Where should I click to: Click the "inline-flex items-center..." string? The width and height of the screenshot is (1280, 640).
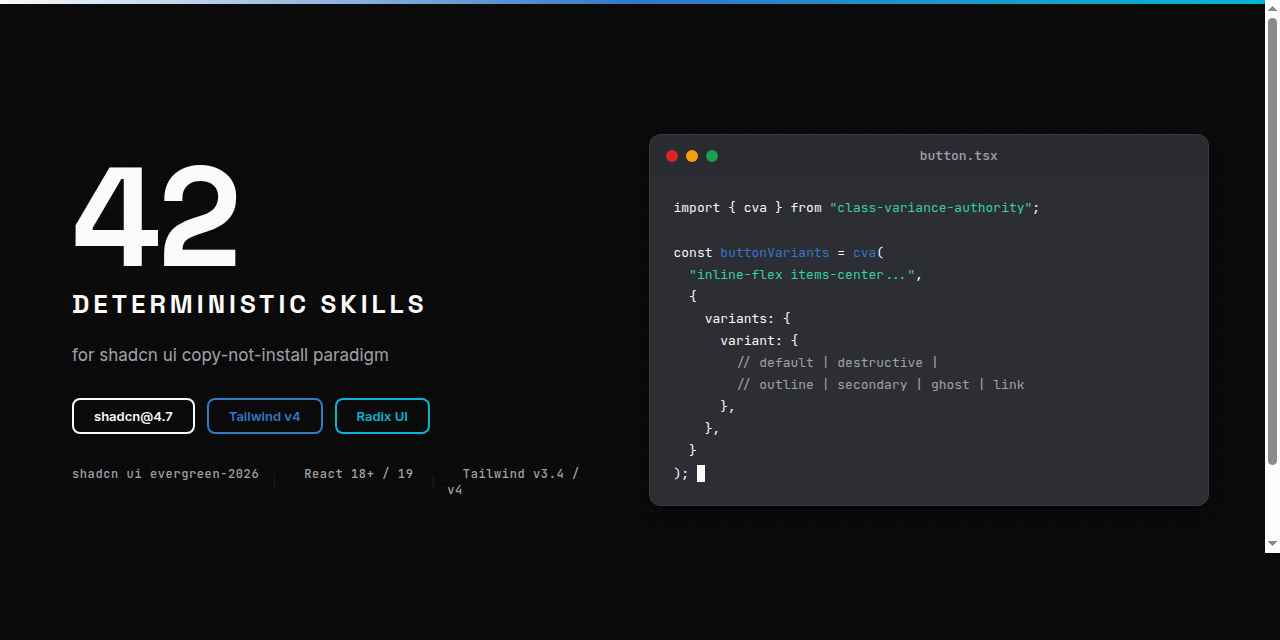802,275
